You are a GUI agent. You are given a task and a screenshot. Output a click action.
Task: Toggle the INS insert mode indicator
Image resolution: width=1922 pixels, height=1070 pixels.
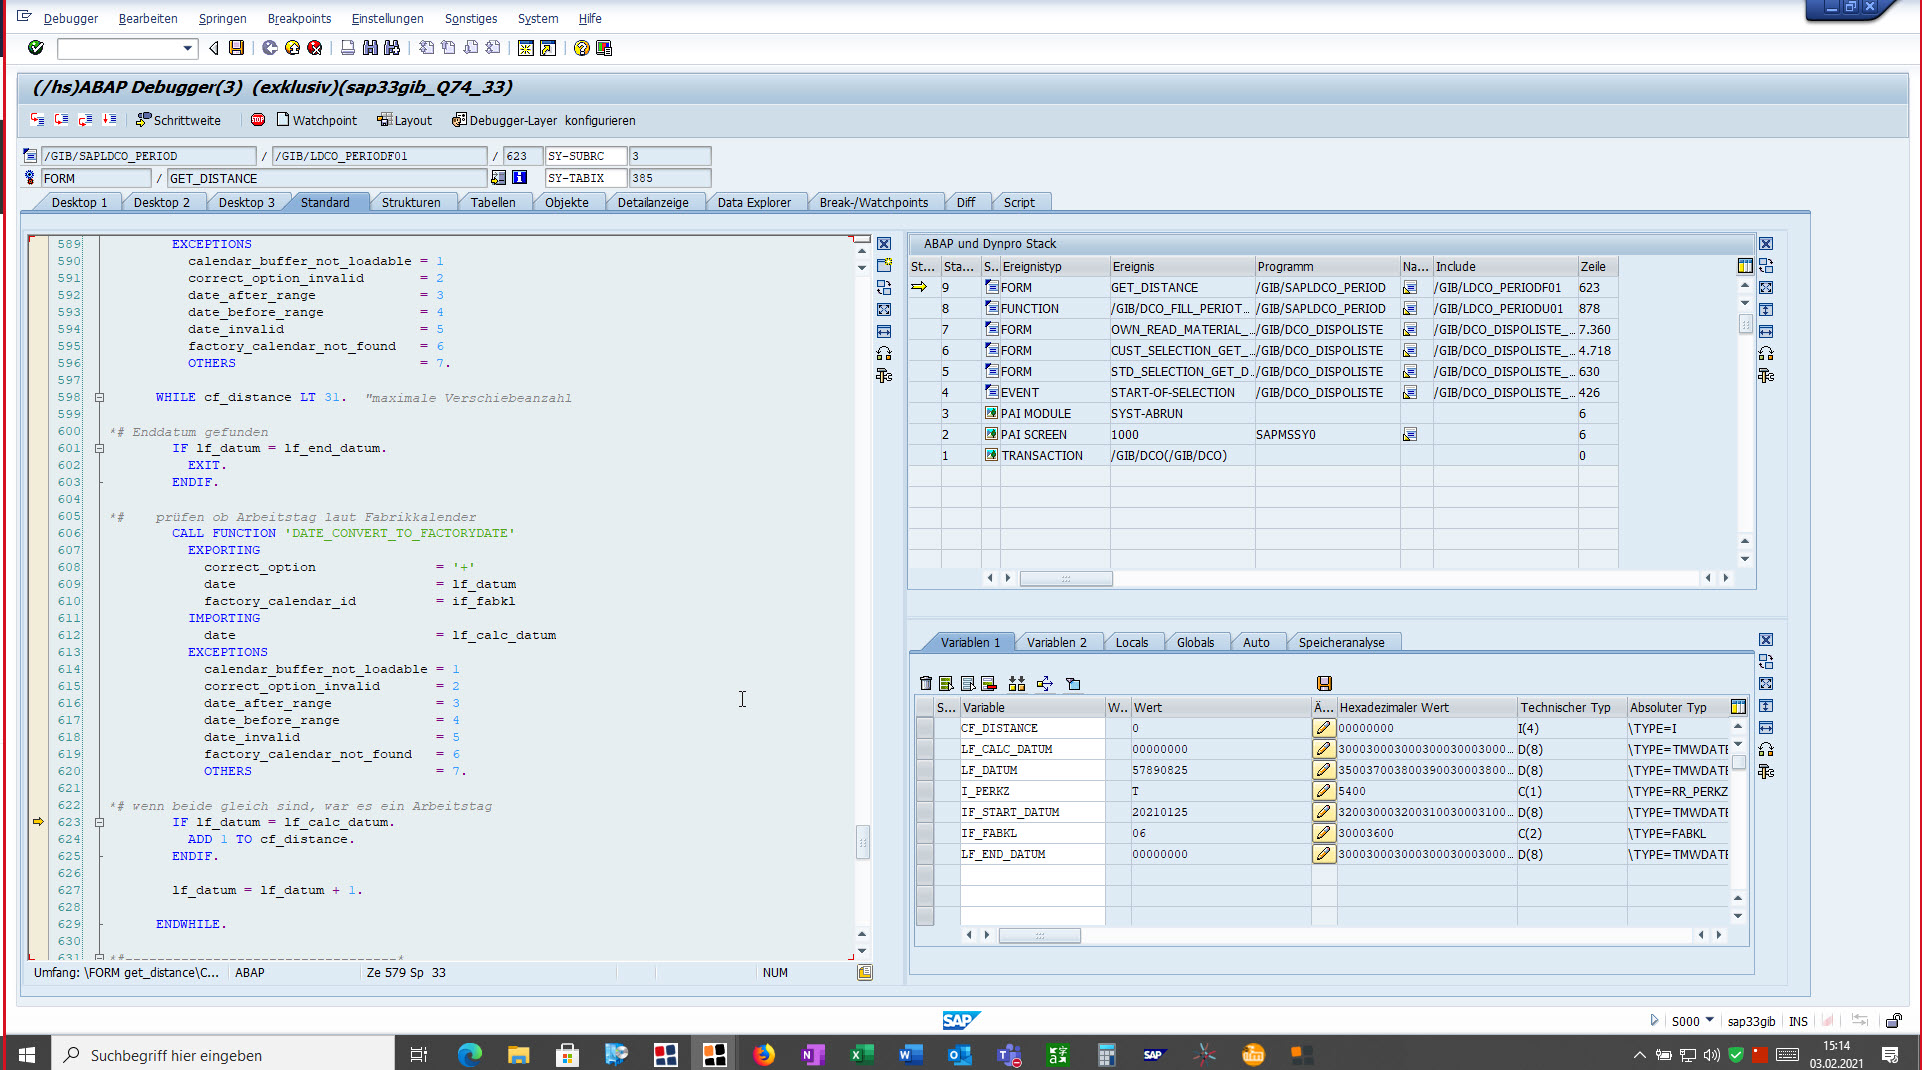click(x=1798, y=1021)
